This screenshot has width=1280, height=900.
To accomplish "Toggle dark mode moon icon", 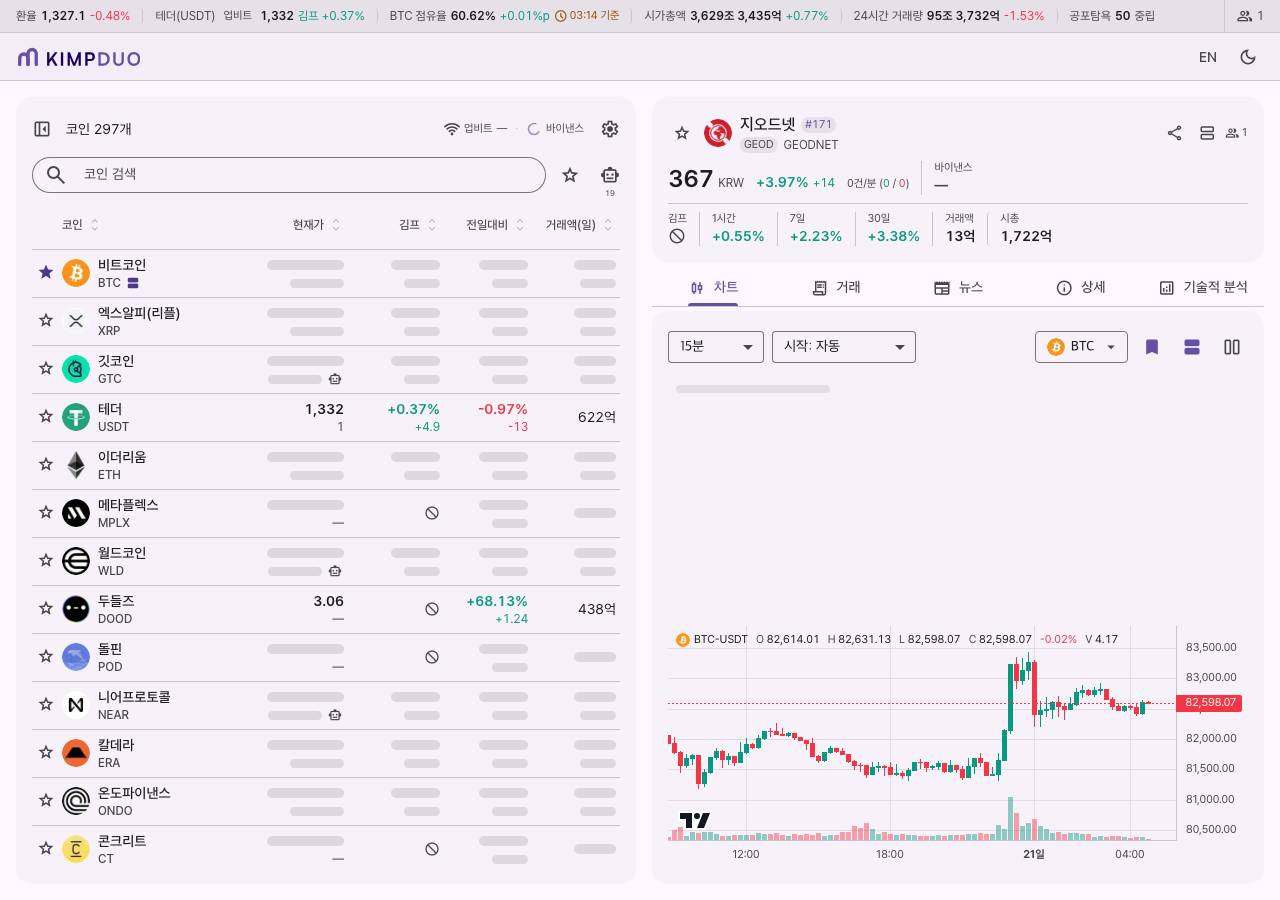I will (1248, 57).
